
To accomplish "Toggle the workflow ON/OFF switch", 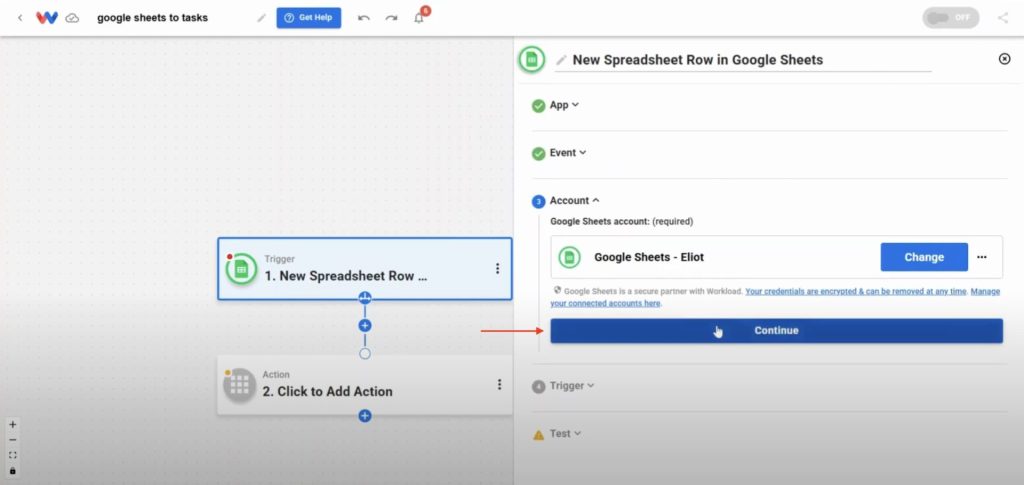I will point(950,18).
